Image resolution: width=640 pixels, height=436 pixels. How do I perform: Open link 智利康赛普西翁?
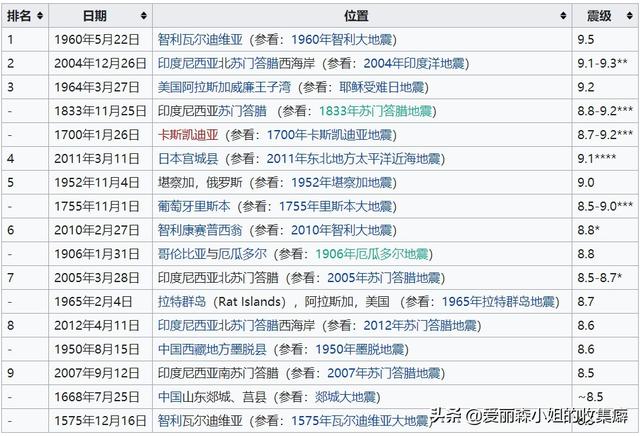tap(200, 230)
